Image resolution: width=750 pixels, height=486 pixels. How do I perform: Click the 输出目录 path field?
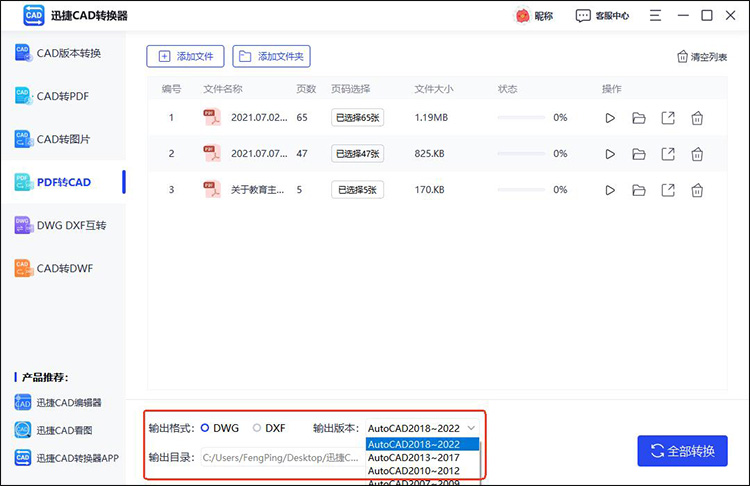click(x=283, y=458)
